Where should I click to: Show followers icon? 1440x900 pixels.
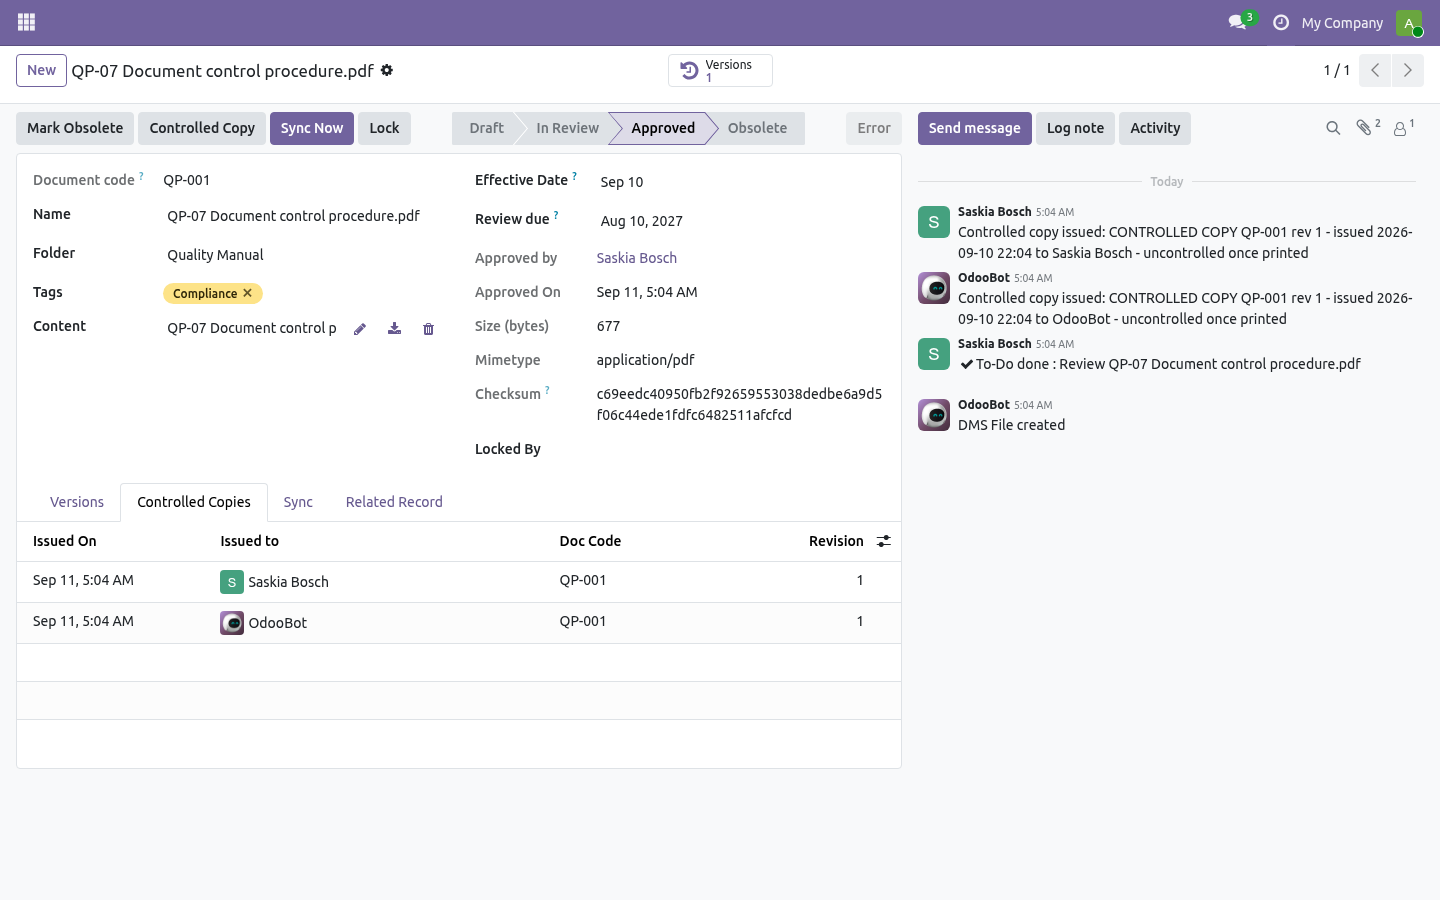1404,127
